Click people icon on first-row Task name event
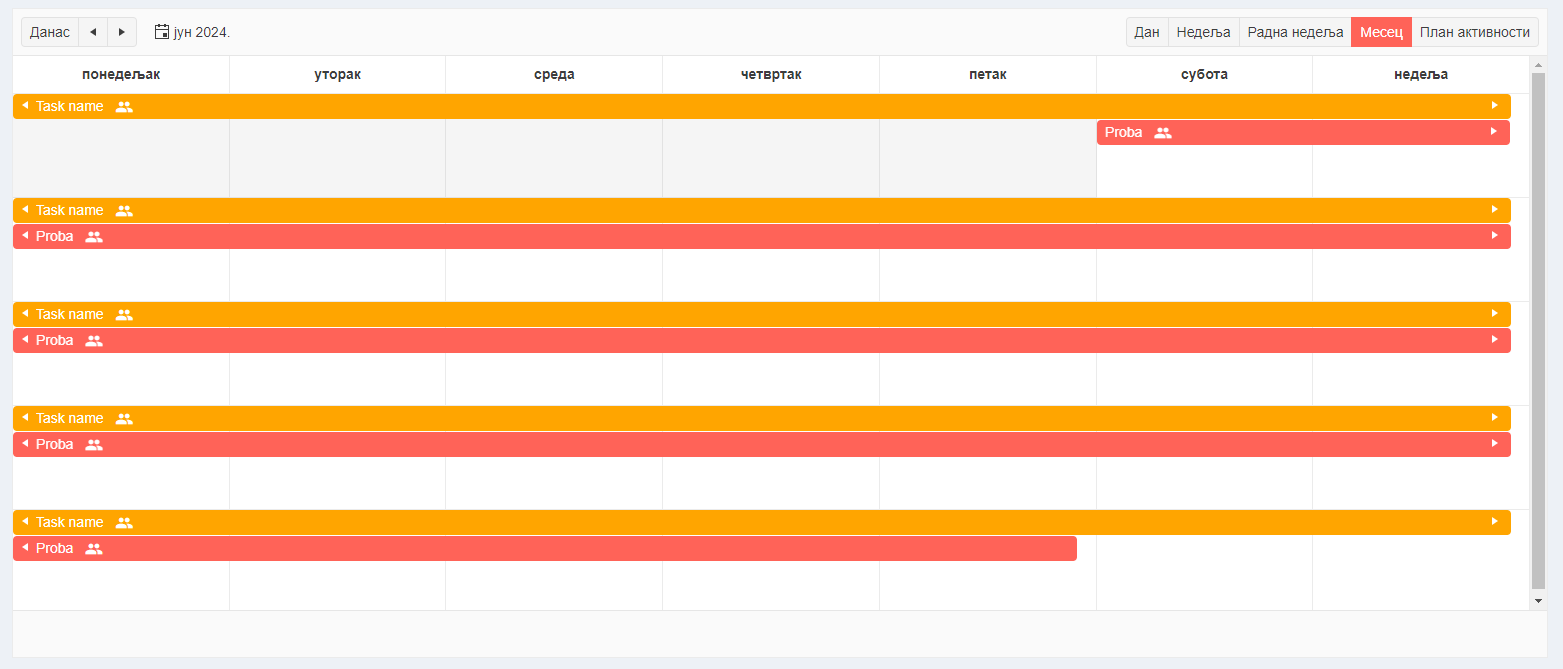Screen dimensions: 1563x669 coord(124,107)
